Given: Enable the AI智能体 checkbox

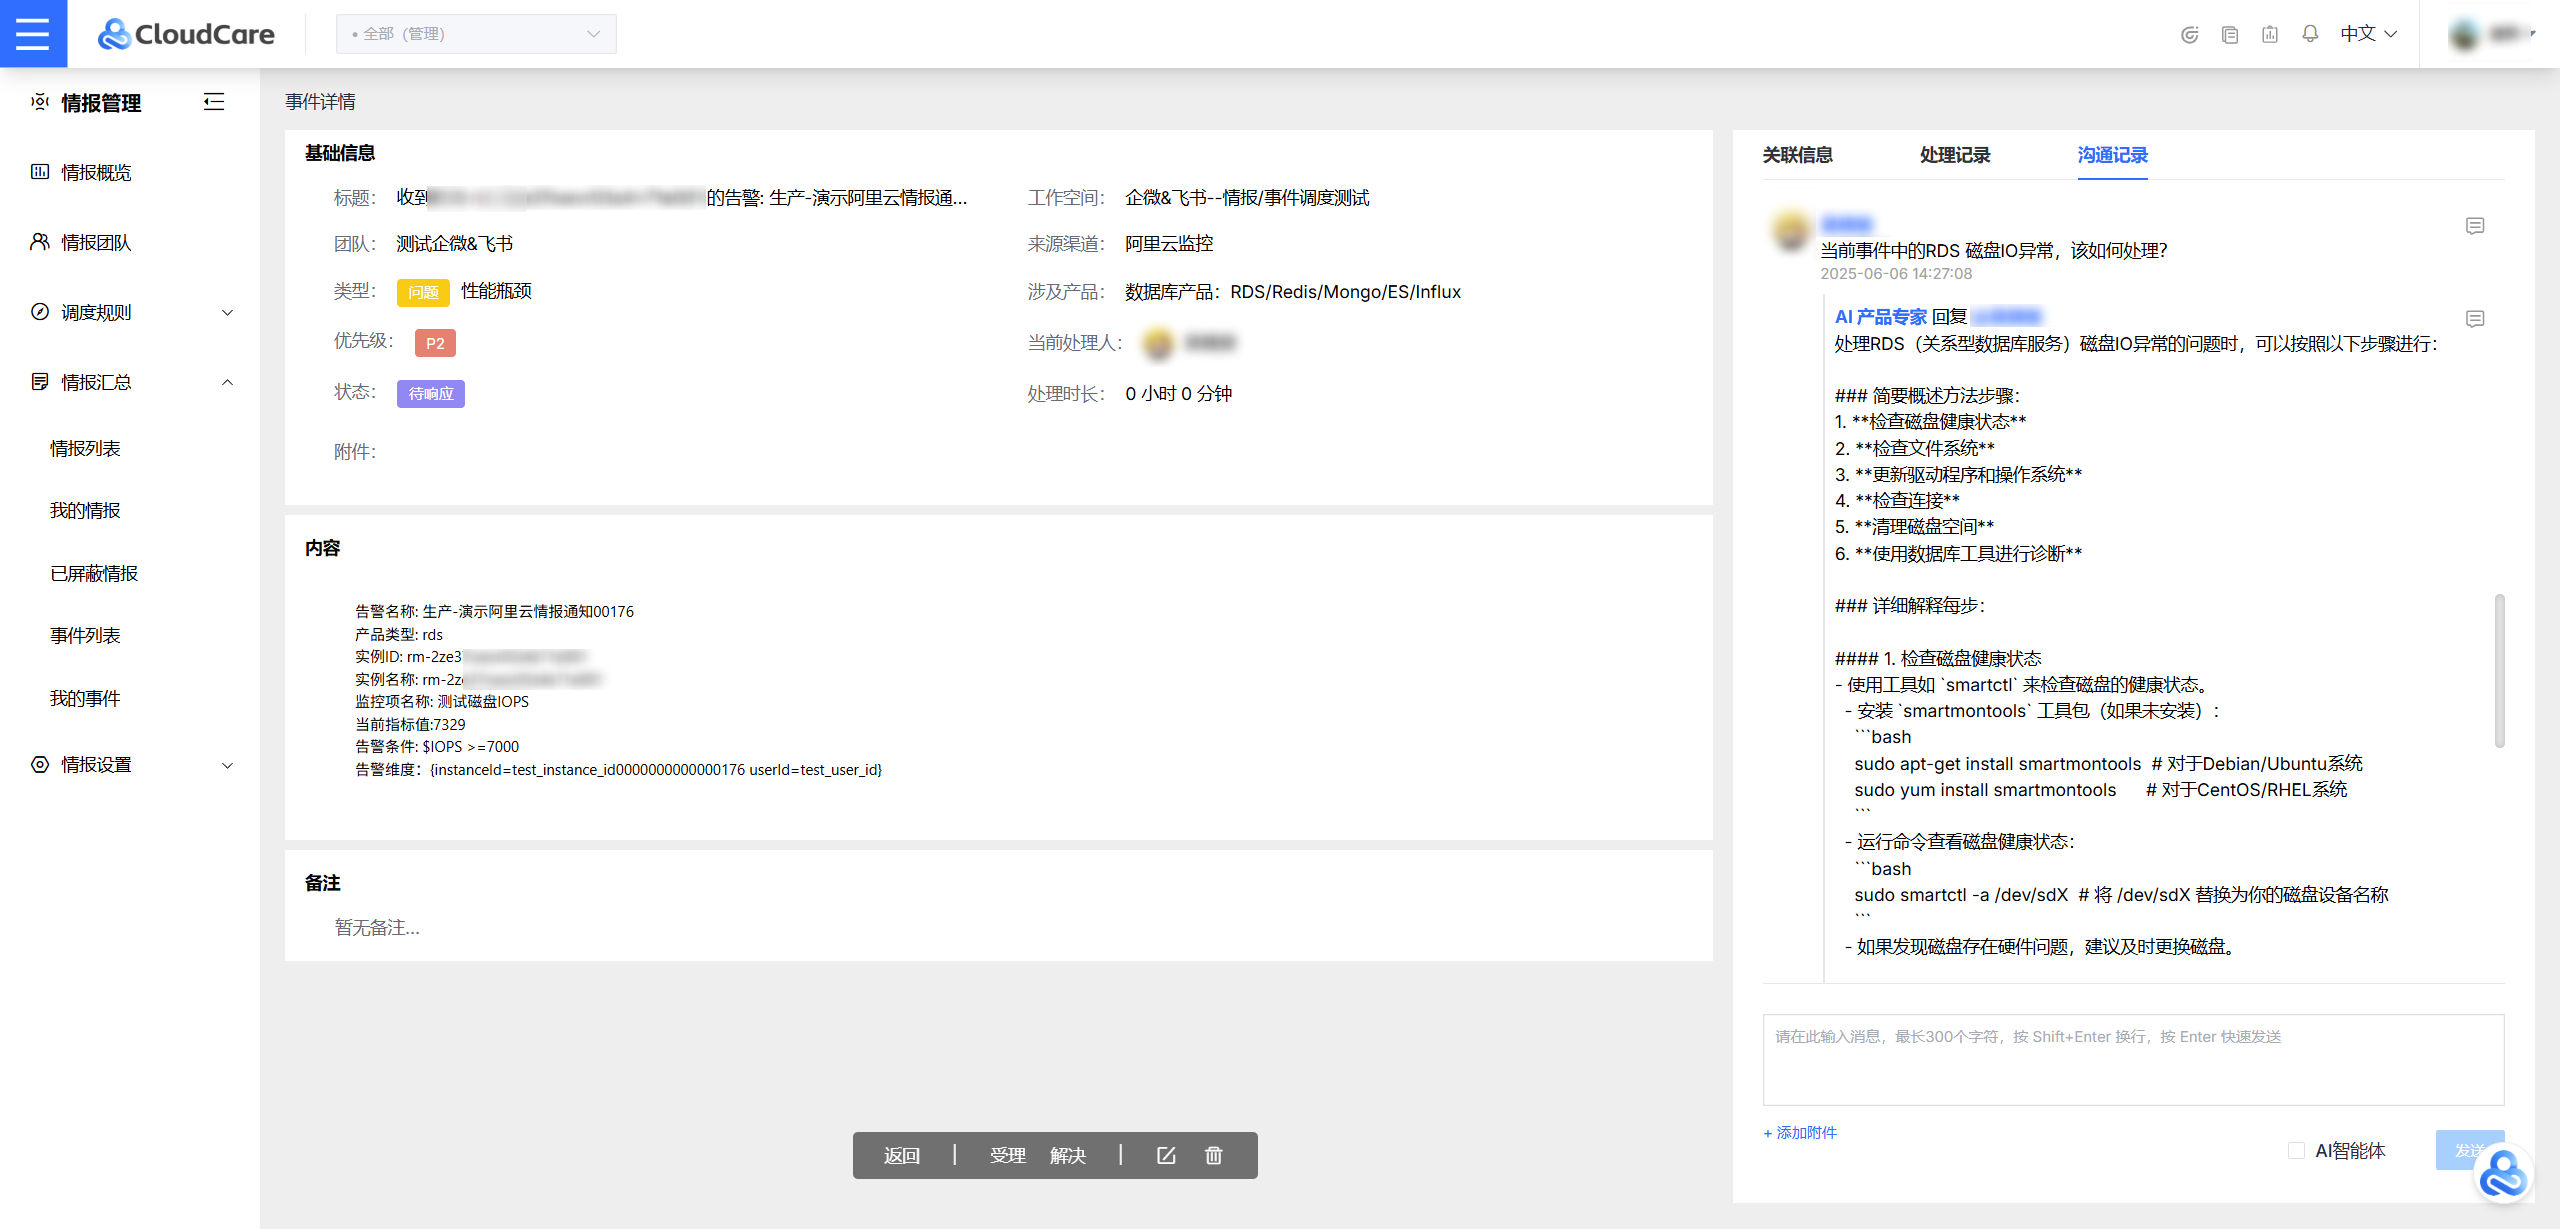Looking at the screenshot, I should click(2296, 1150).
